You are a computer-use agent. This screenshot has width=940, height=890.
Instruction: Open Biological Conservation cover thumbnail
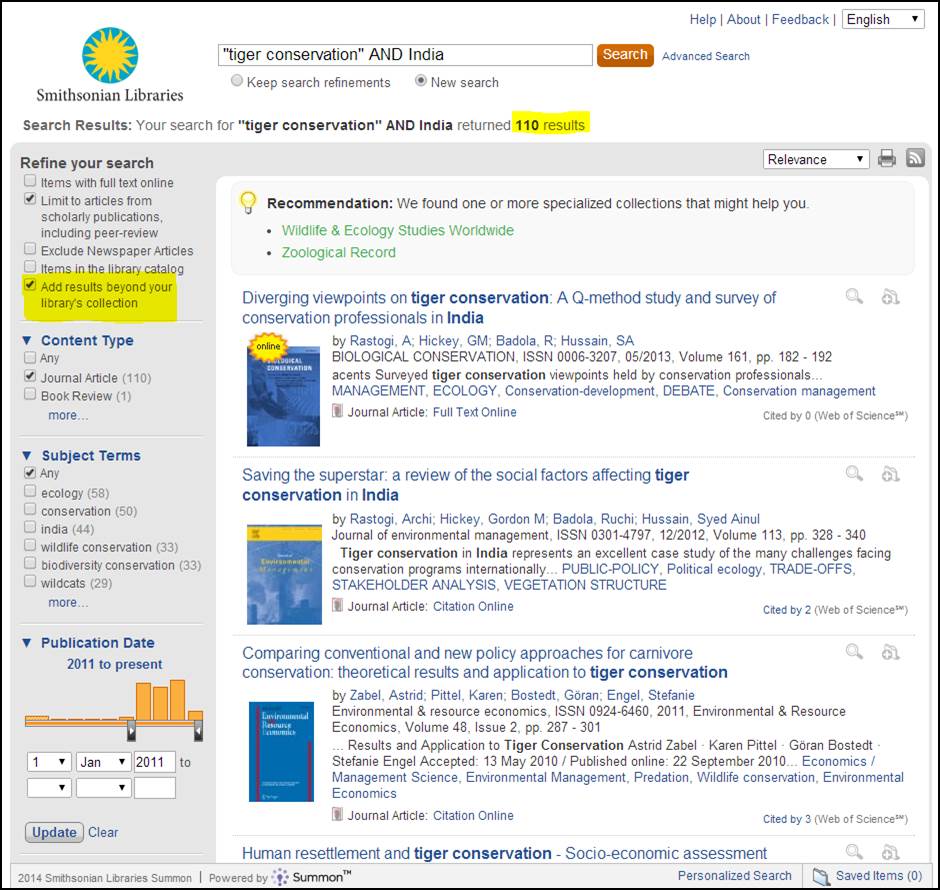pyautogui.click(x=284, y=396)
